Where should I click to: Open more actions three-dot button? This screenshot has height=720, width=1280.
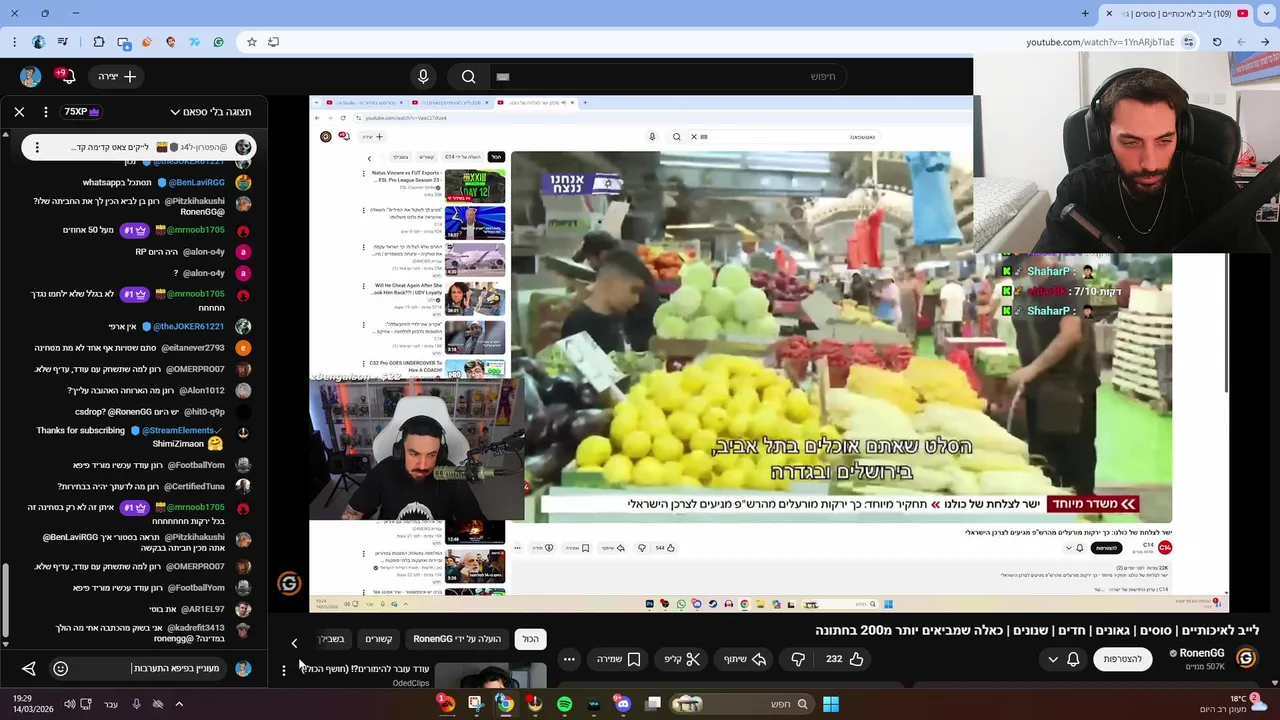[569, 659]
